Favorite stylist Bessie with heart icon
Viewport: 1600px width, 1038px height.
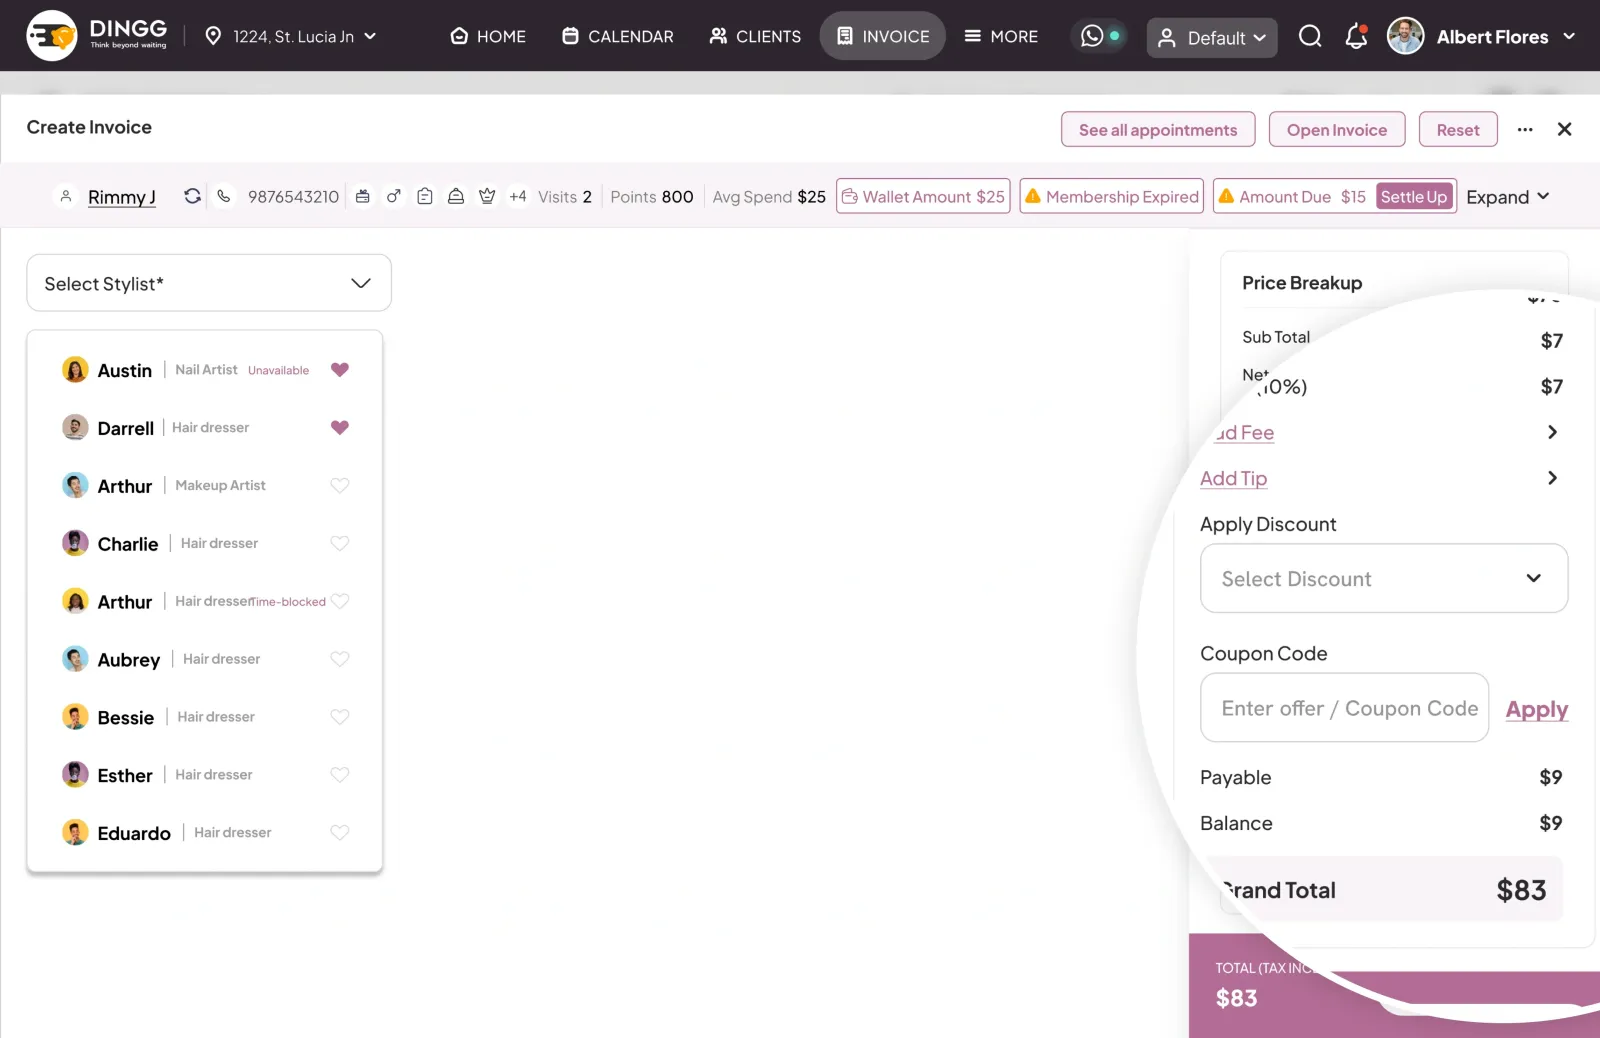coord(340,718)
